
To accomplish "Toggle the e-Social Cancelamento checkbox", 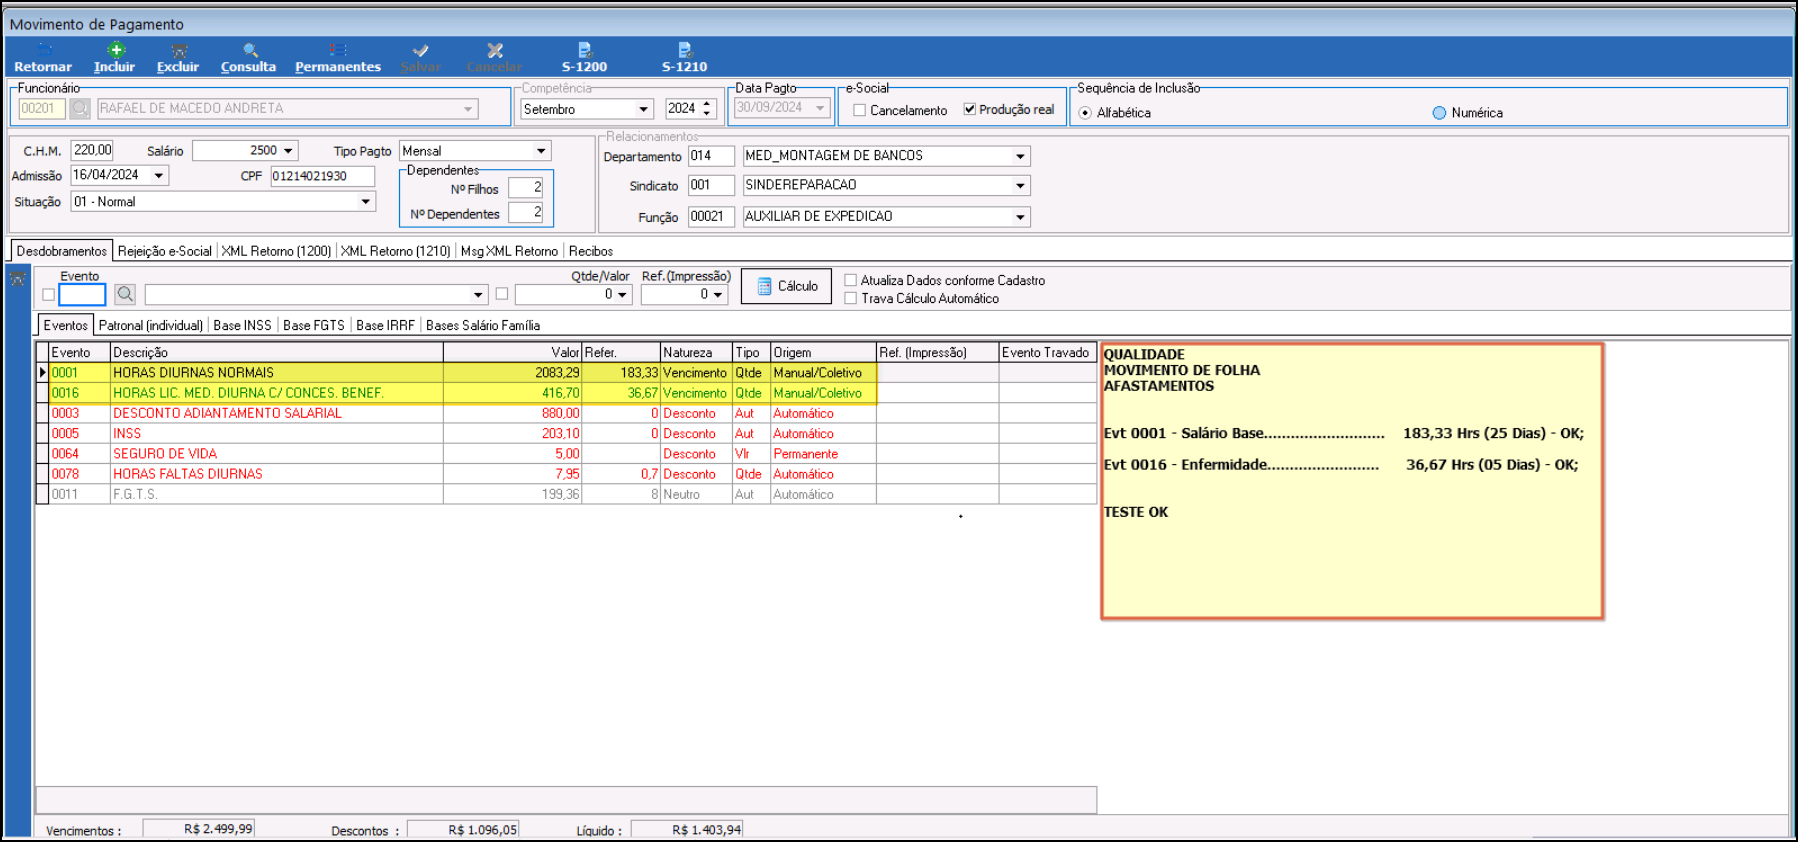I will pyautogui.click(x=859, y=110).
